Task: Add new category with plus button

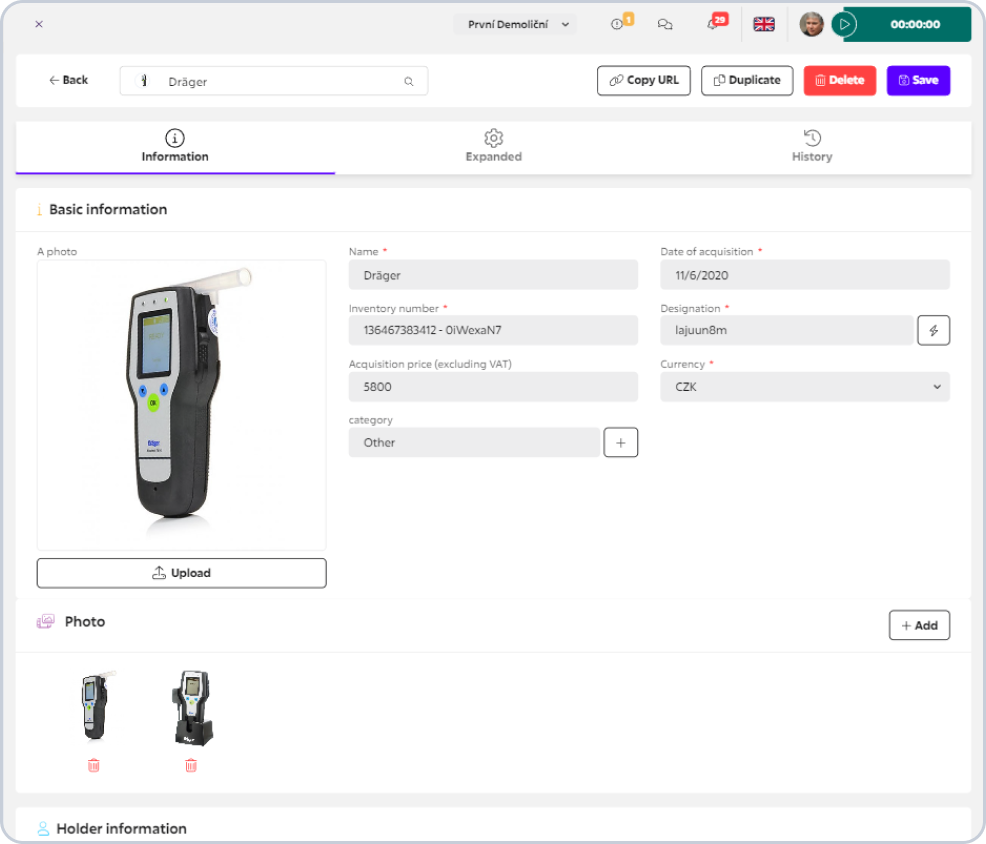Action: click(x=621, y=442)
